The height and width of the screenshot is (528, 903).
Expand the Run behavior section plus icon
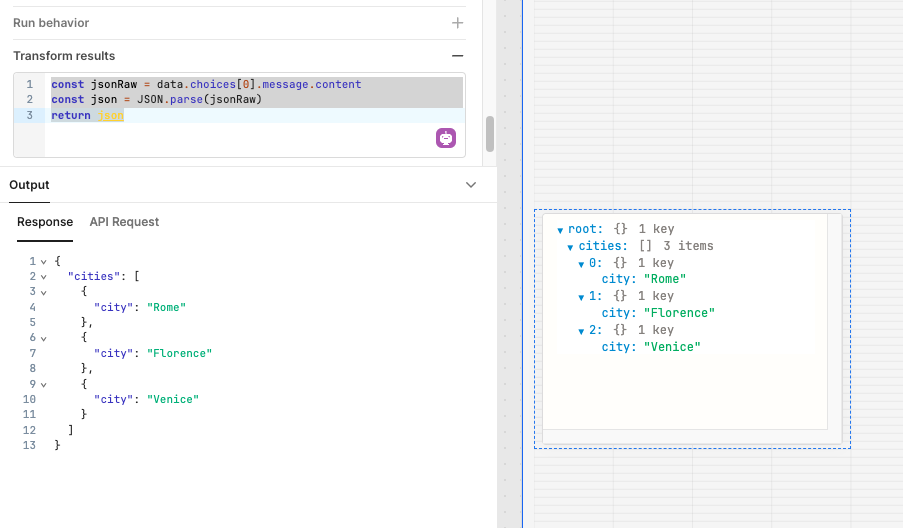457,23
